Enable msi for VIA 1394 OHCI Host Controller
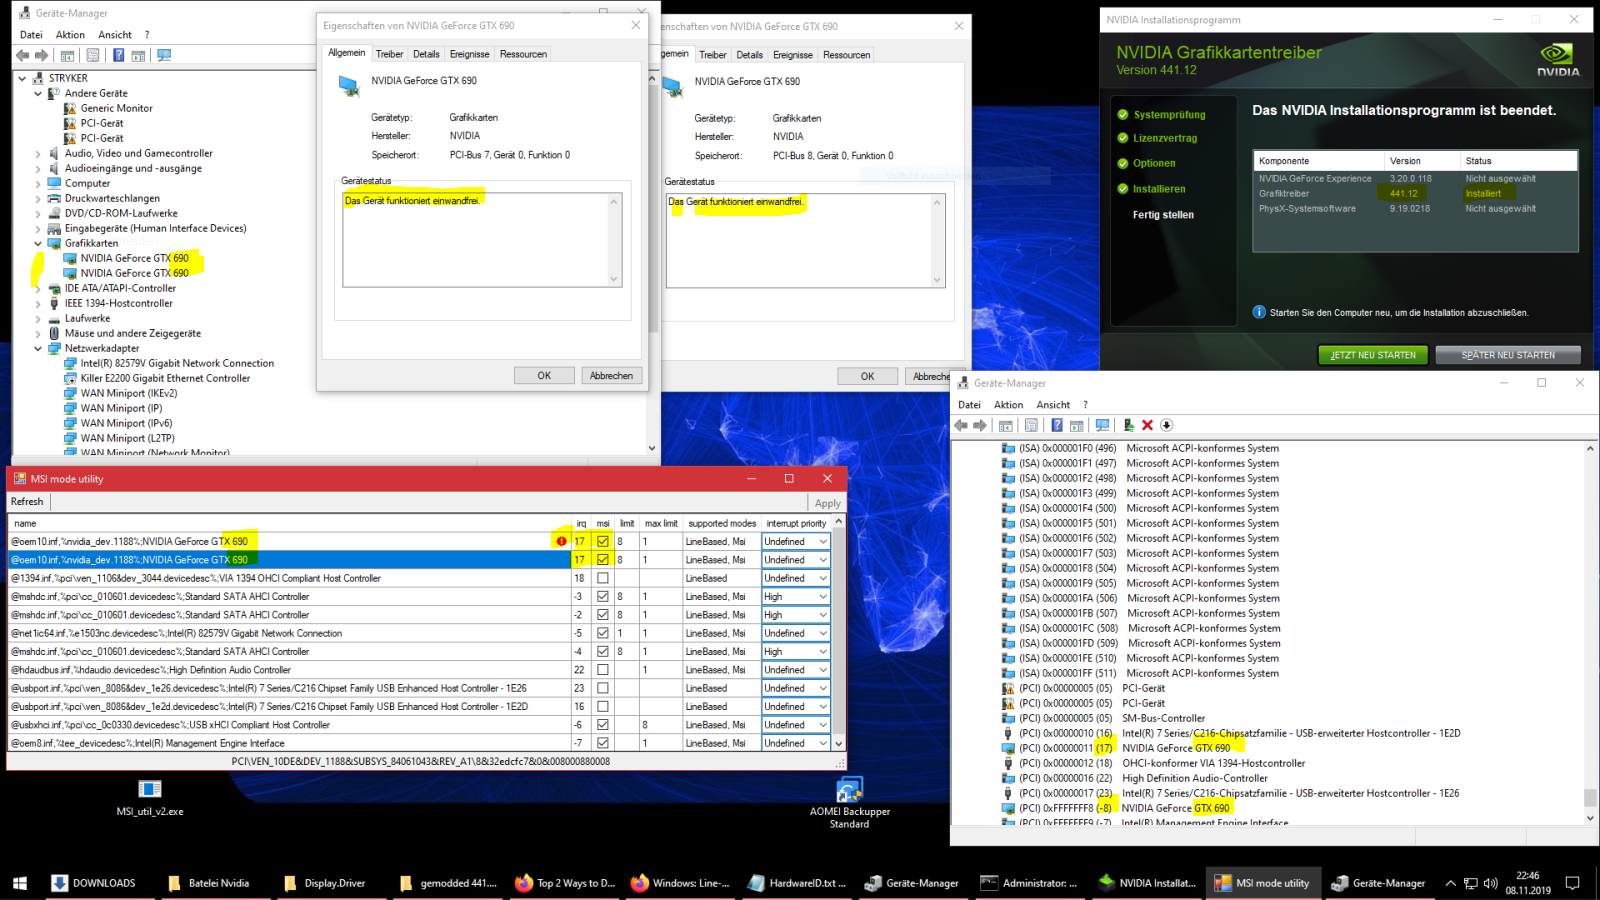1600x900 pixels. (603, 578)
